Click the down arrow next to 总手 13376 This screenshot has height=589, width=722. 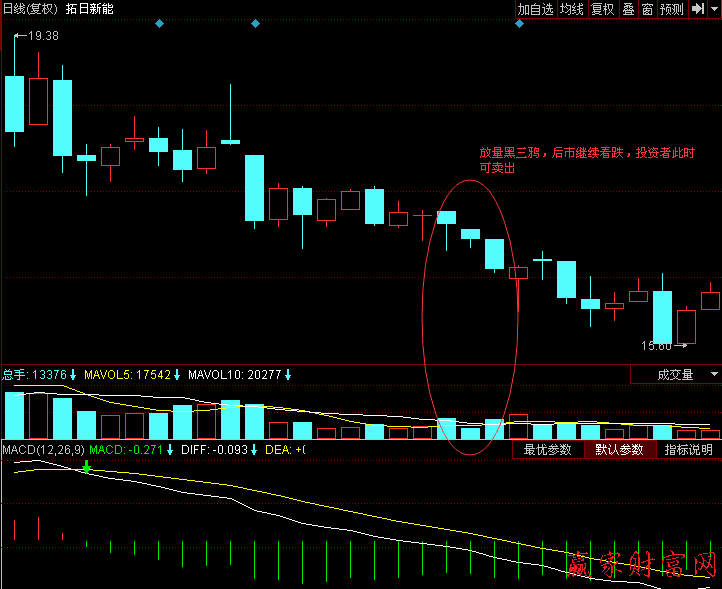[x=73, y=375]
